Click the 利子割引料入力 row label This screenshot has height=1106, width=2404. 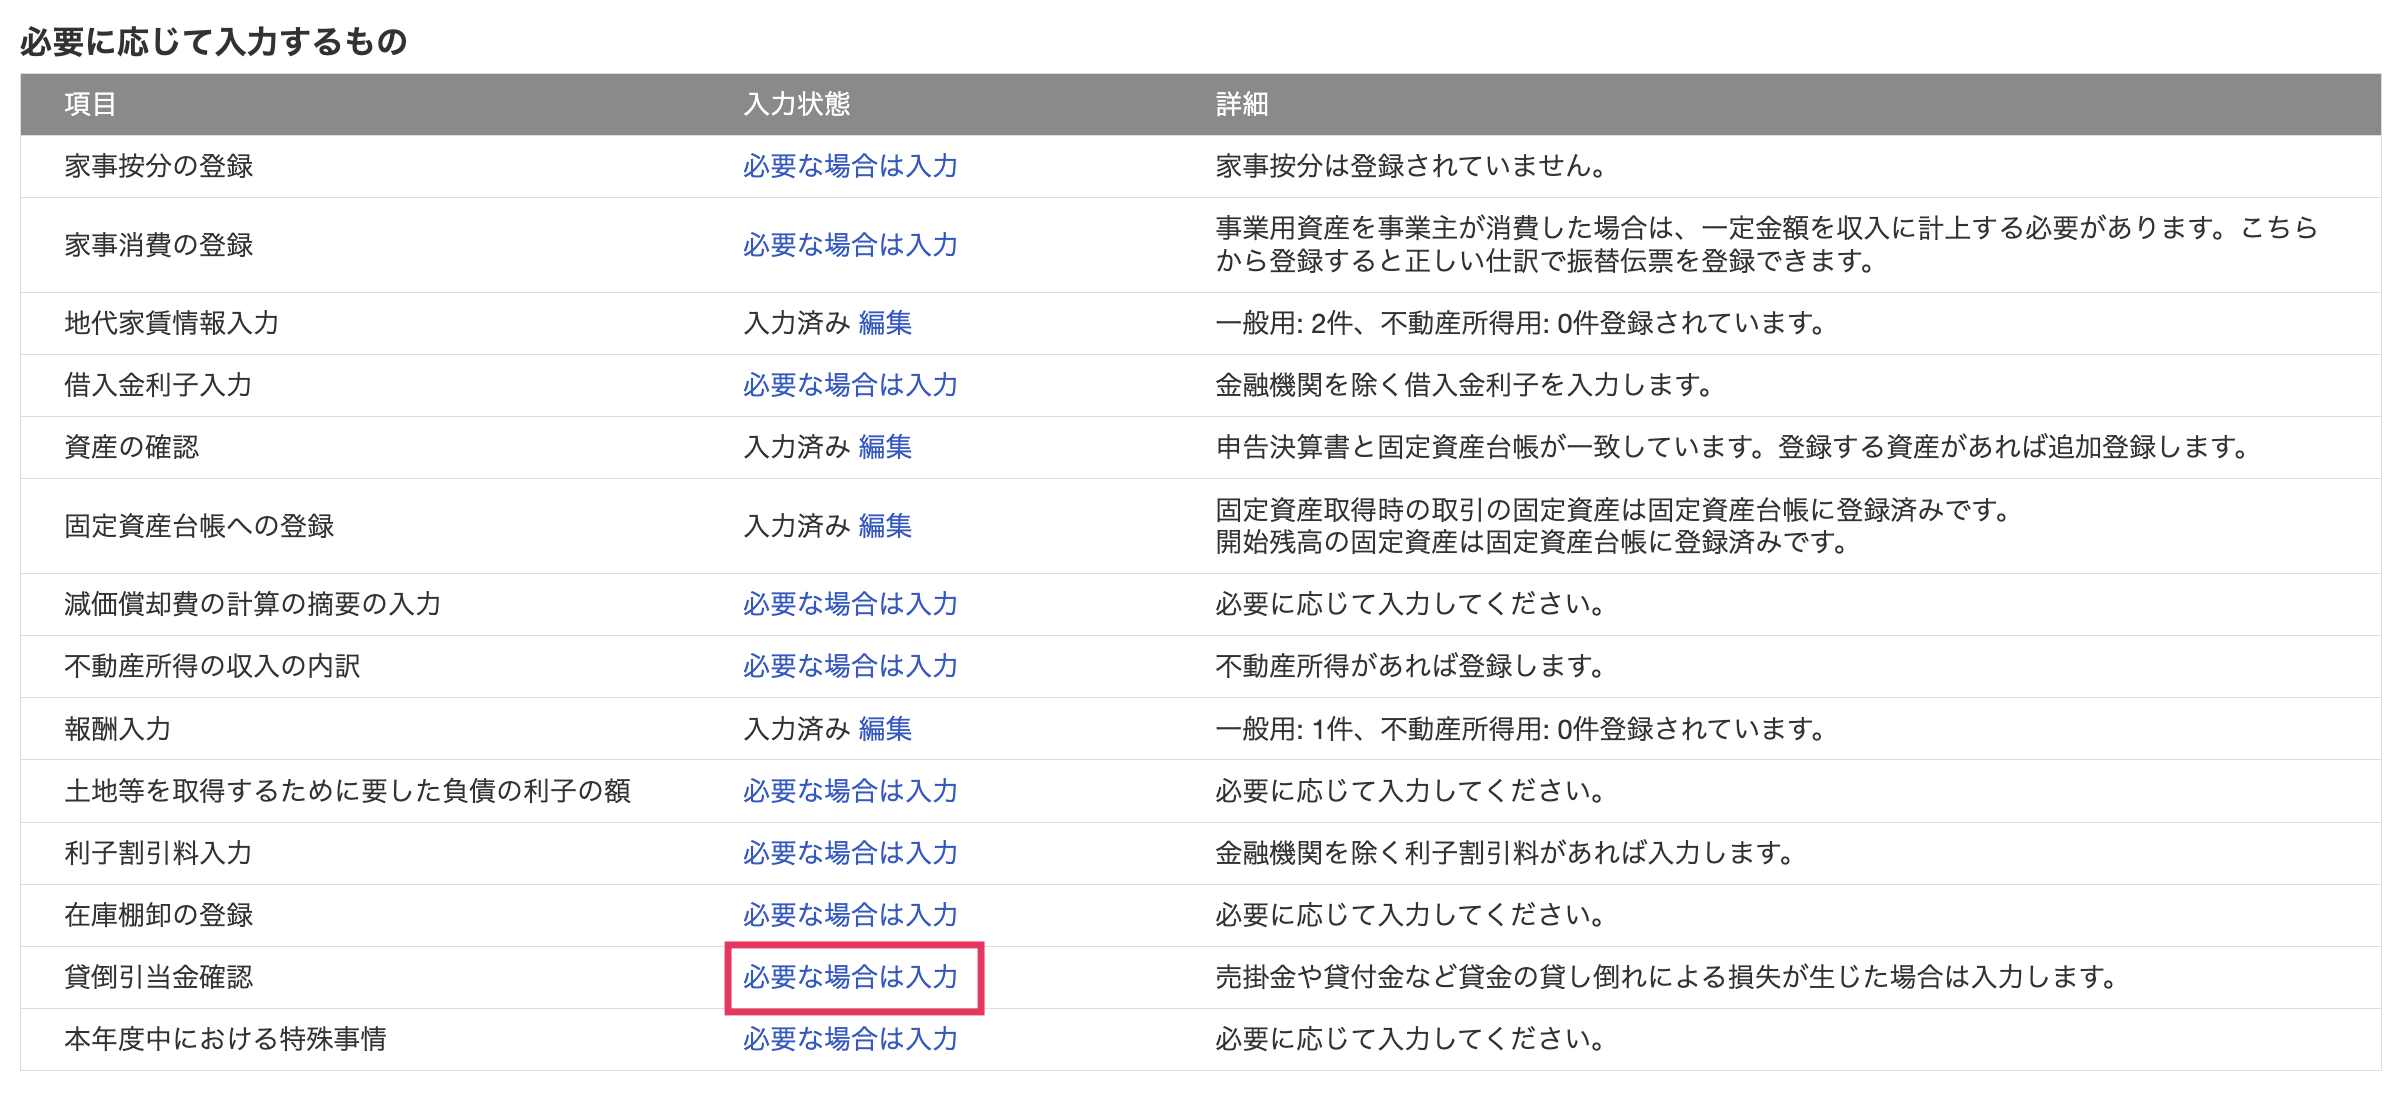(x=158, y=853)
